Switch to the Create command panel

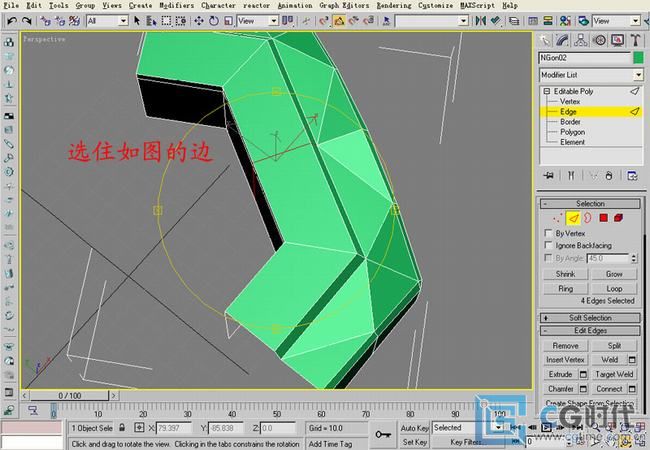(544, 40)
